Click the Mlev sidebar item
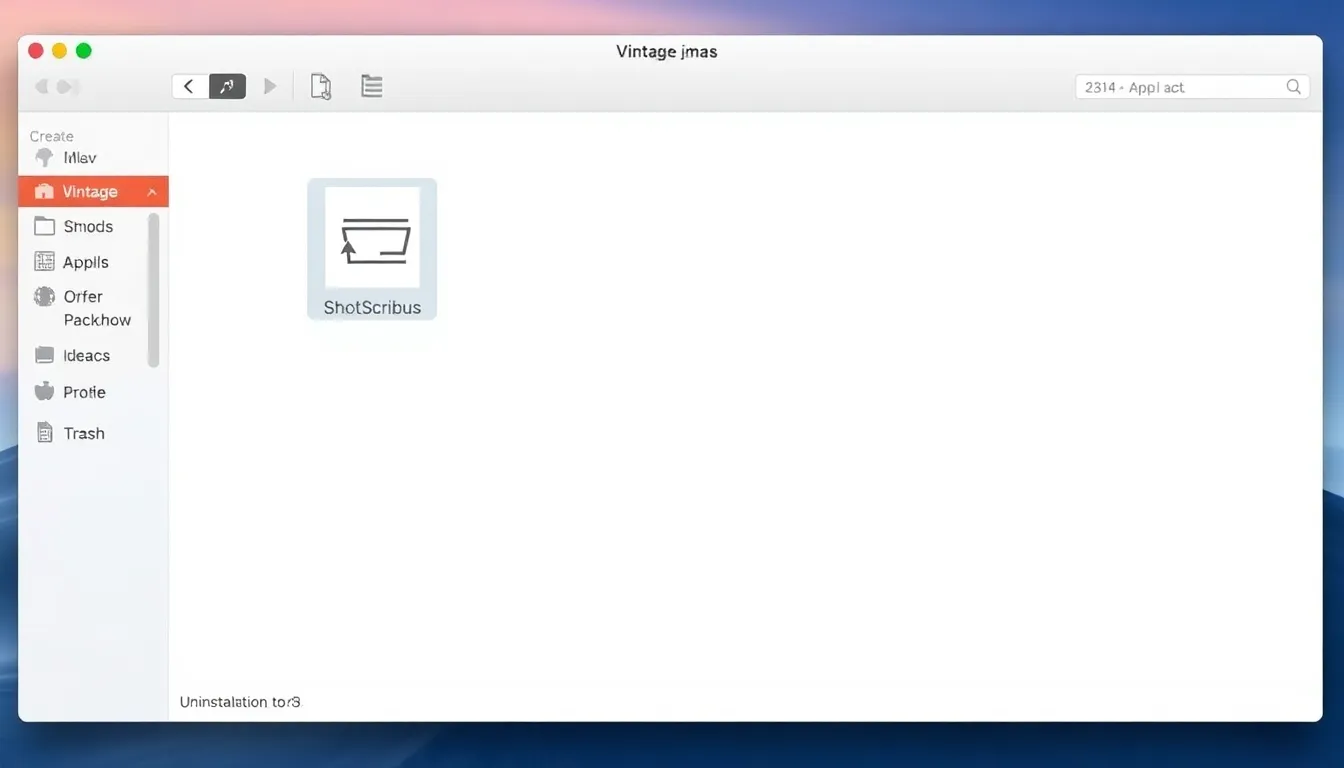 [79, 158]
